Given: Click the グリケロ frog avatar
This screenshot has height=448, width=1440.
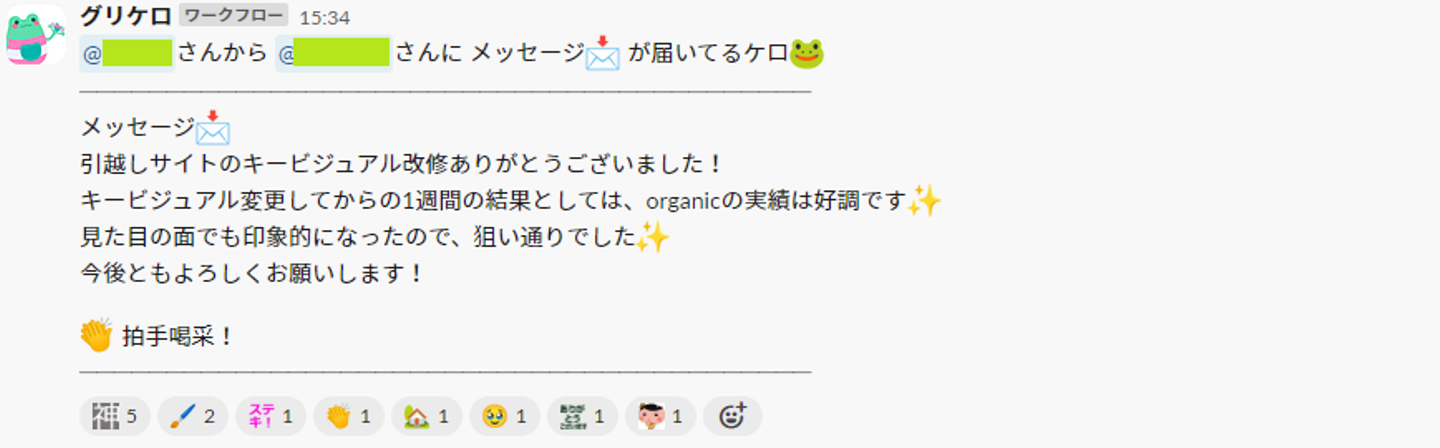Looking at the screenshot, I should (35, 38).
